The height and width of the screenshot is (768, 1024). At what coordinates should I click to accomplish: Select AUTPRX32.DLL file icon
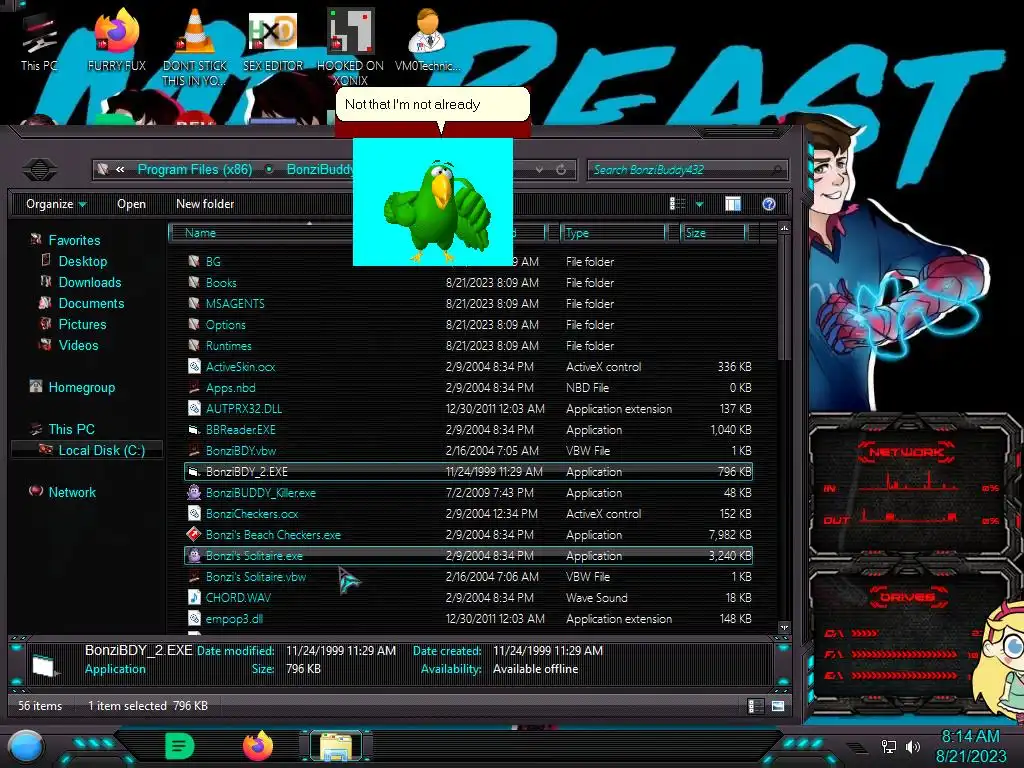click(194, 408)
